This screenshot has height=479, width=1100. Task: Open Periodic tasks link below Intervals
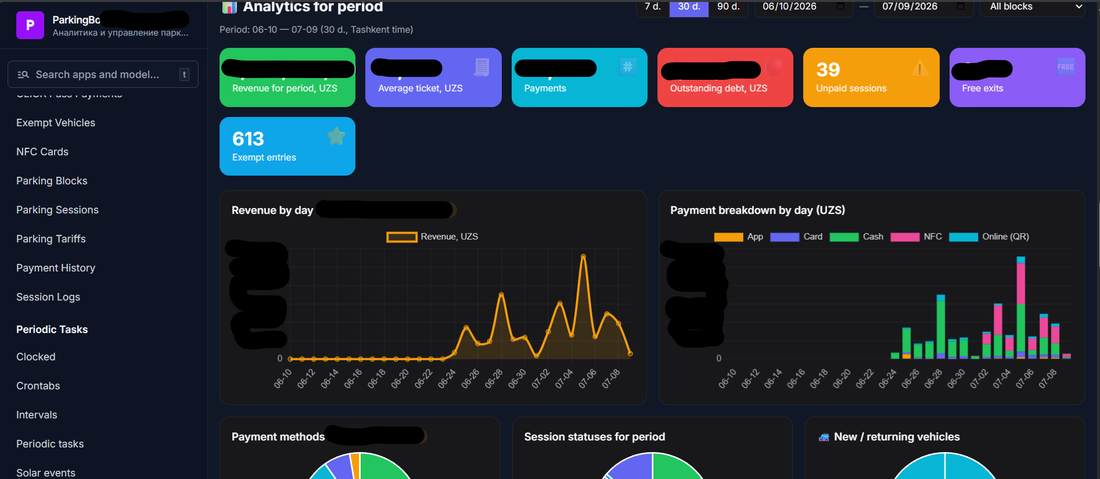pos(50,444)
